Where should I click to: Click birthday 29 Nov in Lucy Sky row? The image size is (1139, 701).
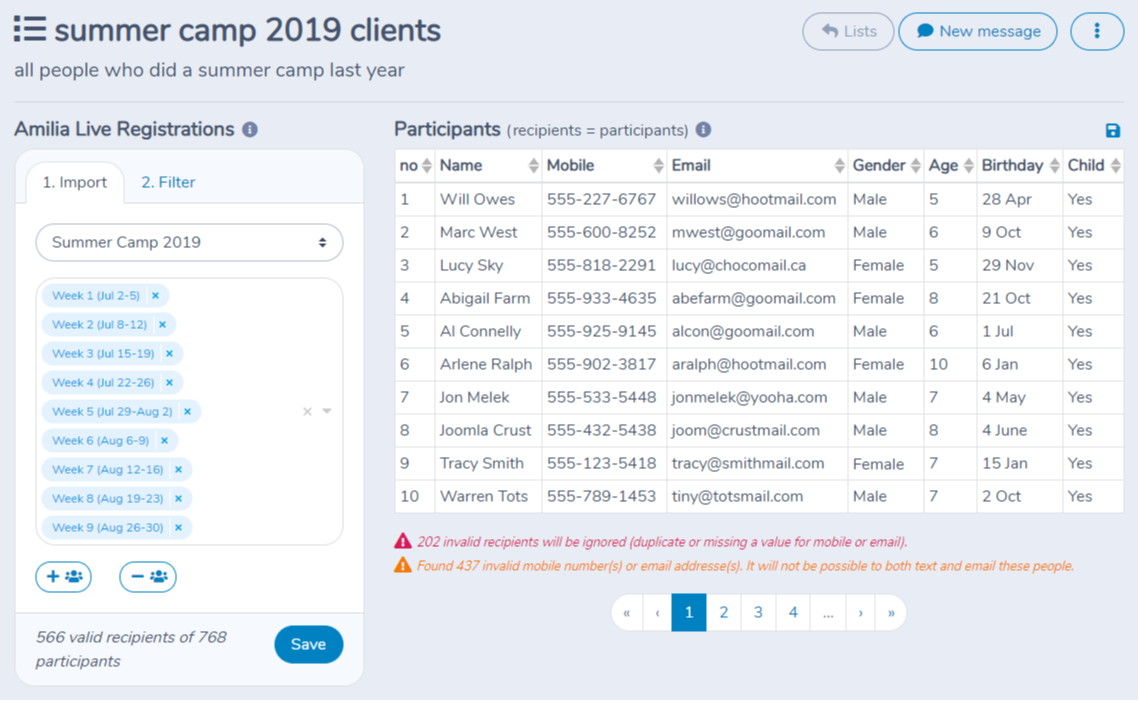pos(1008,265)
